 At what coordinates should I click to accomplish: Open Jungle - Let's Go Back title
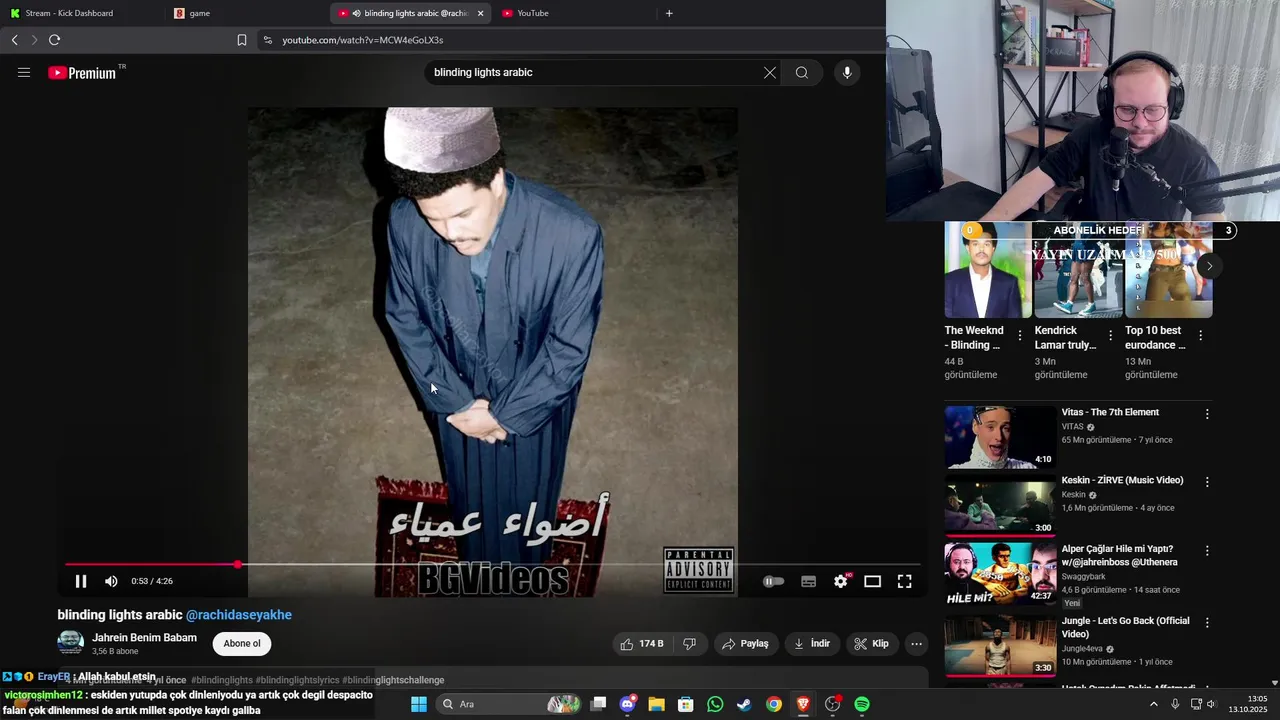pyautogui.click(x=1125, y=627)
